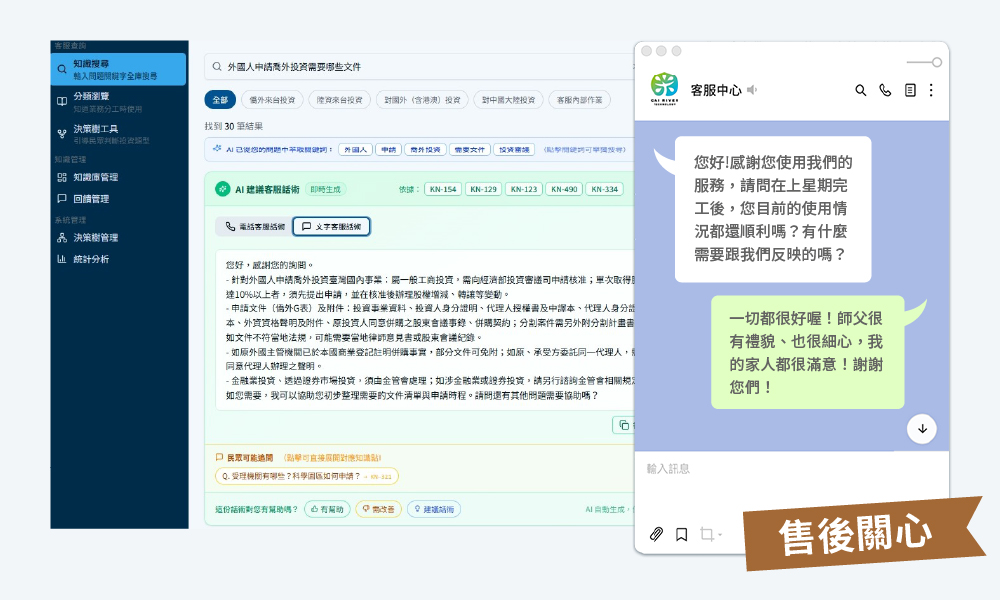Viewport: 1000px width, 600px height.
Task: Click the 即時生成 badge
Action: point(325,189)
